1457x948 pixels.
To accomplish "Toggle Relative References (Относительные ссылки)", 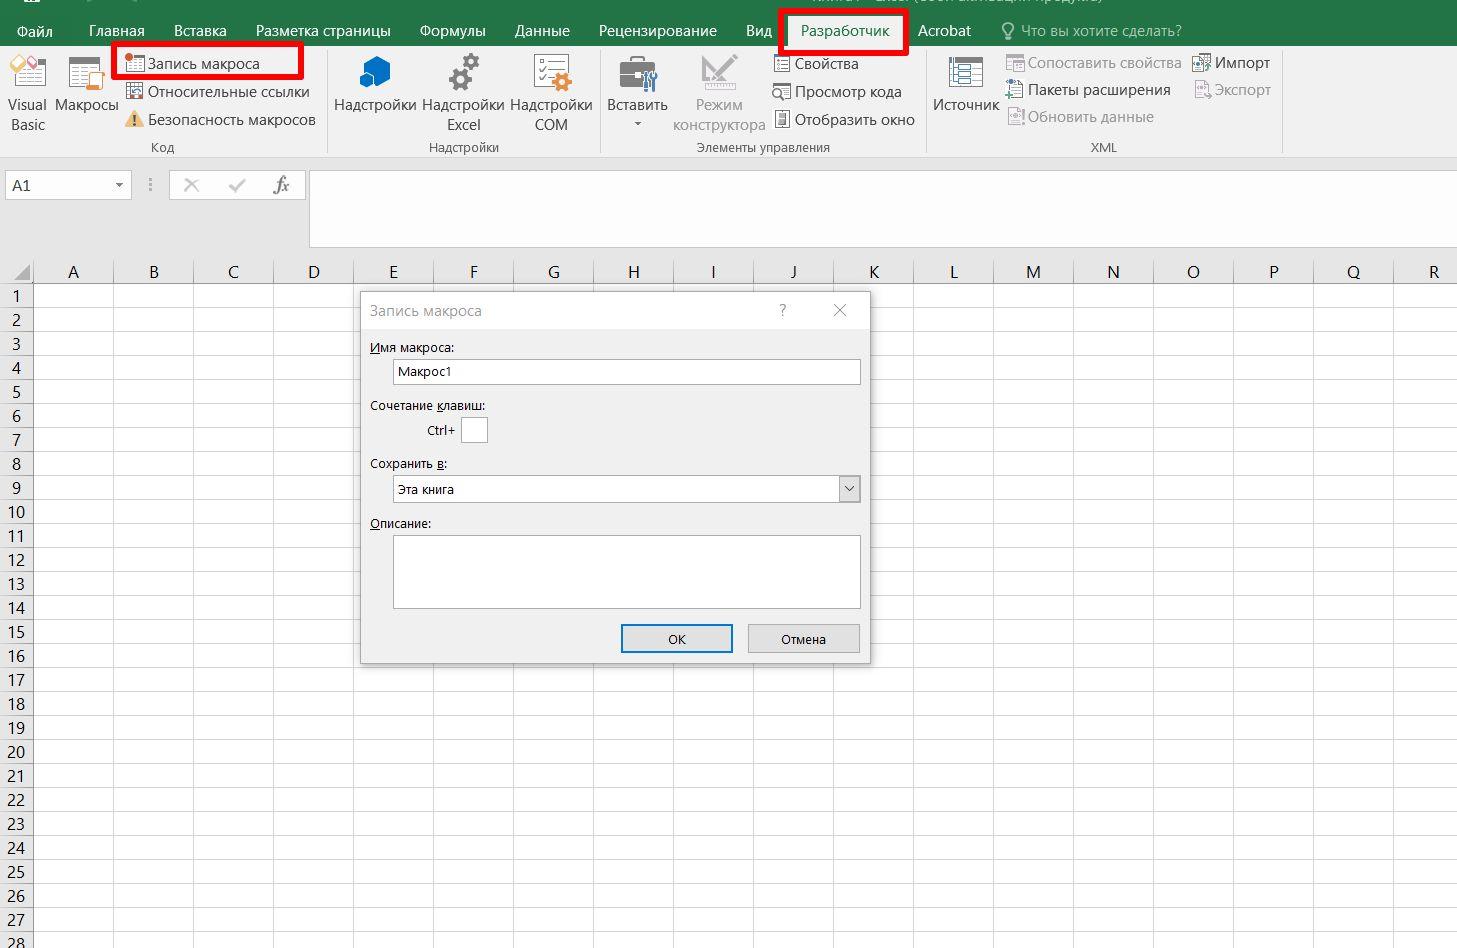I will 218,92.
